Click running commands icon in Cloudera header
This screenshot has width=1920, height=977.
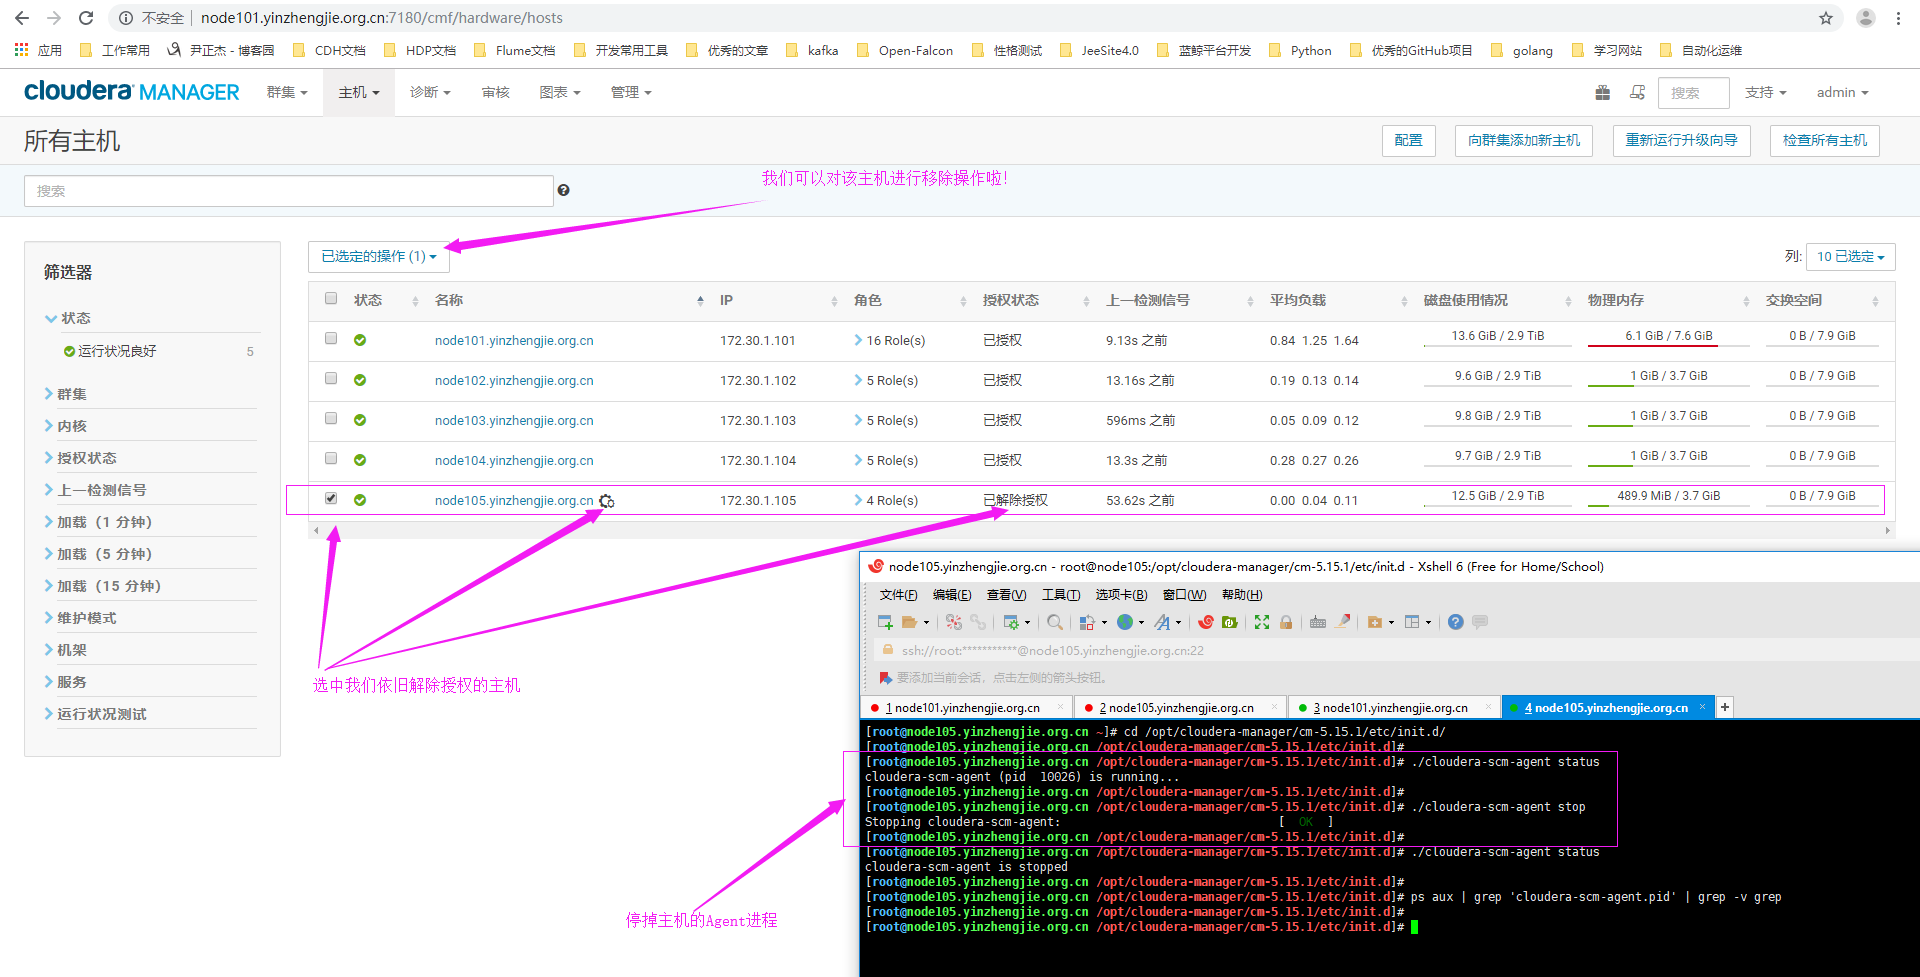click(1637, 92)
